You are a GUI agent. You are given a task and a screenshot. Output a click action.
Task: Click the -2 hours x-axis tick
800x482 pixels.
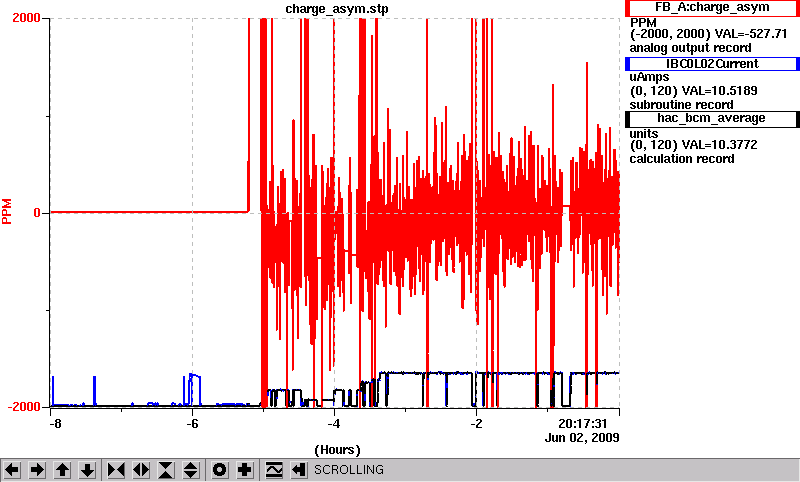476,424
